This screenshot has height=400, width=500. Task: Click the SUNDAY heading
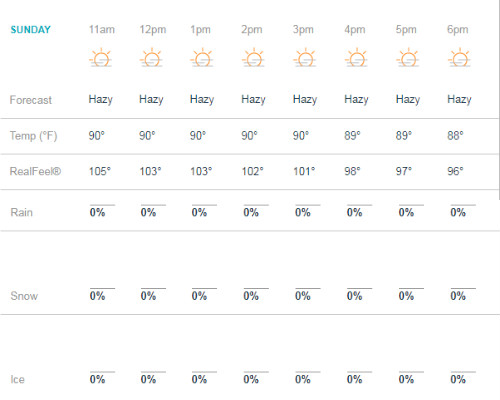point(30,30)
